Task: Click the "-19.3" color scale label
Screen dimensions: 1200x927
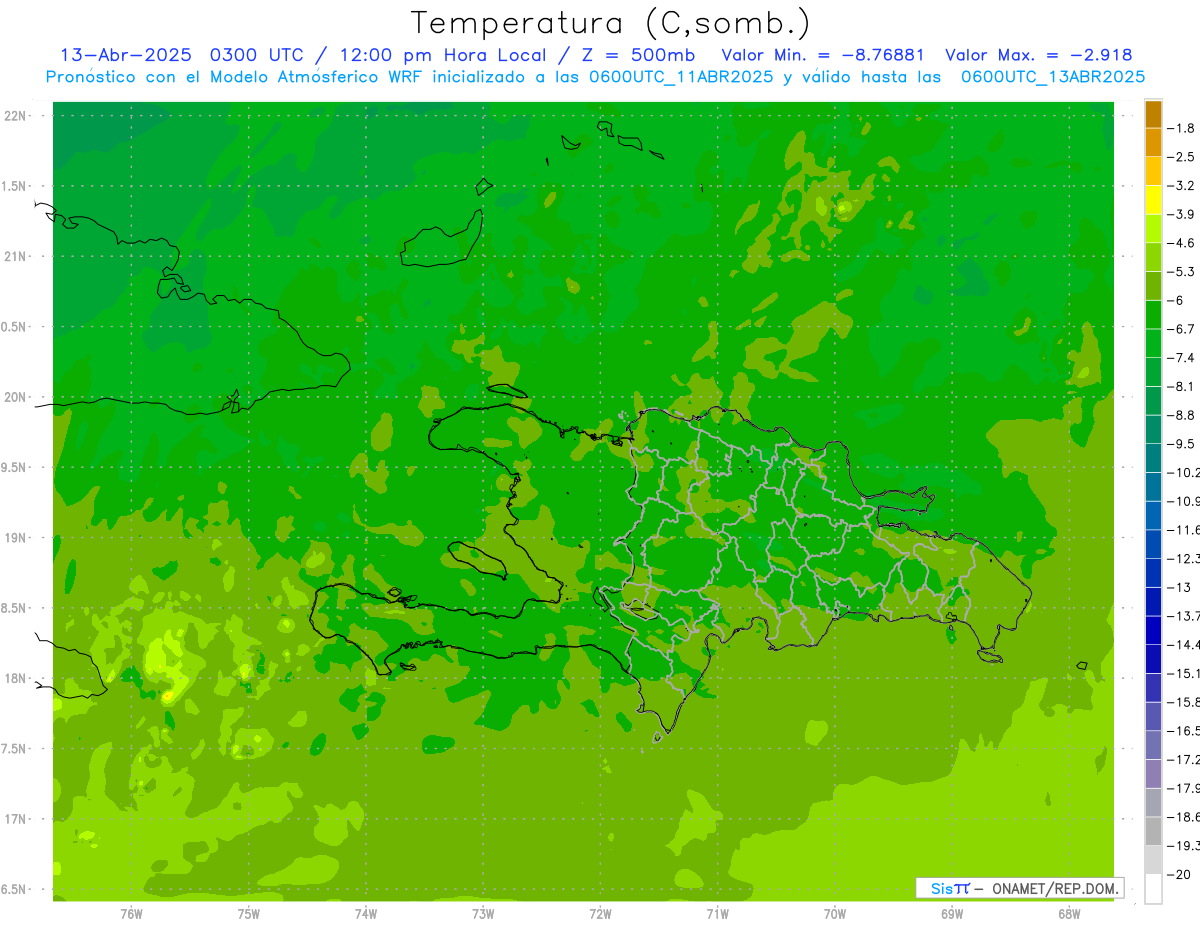Action: (x=1185, y=845)
